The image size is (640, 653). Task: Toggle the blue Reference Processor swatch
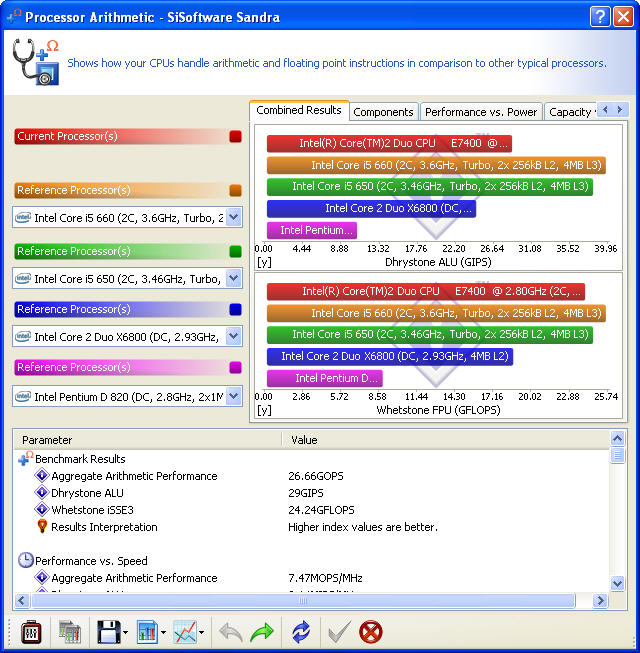tap(235, 309)
